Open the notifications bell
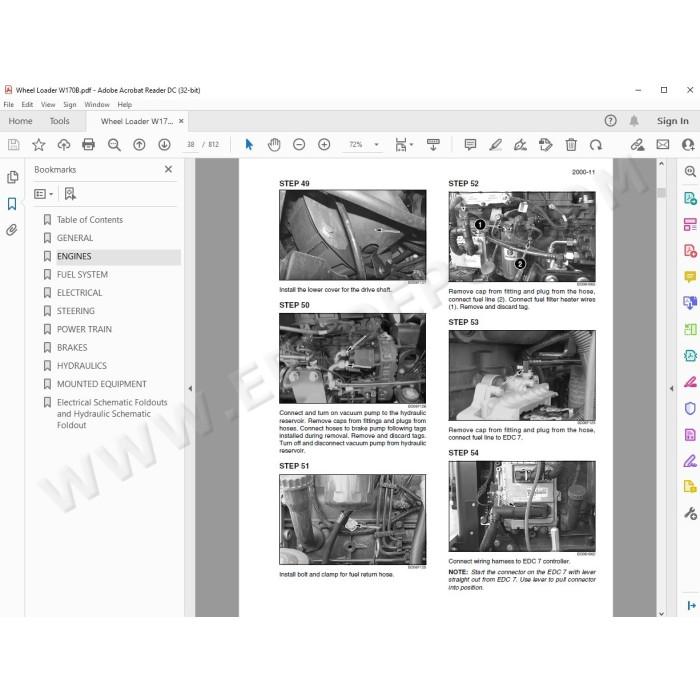This screenshot has height=700, width=700. tap(634, 121)
